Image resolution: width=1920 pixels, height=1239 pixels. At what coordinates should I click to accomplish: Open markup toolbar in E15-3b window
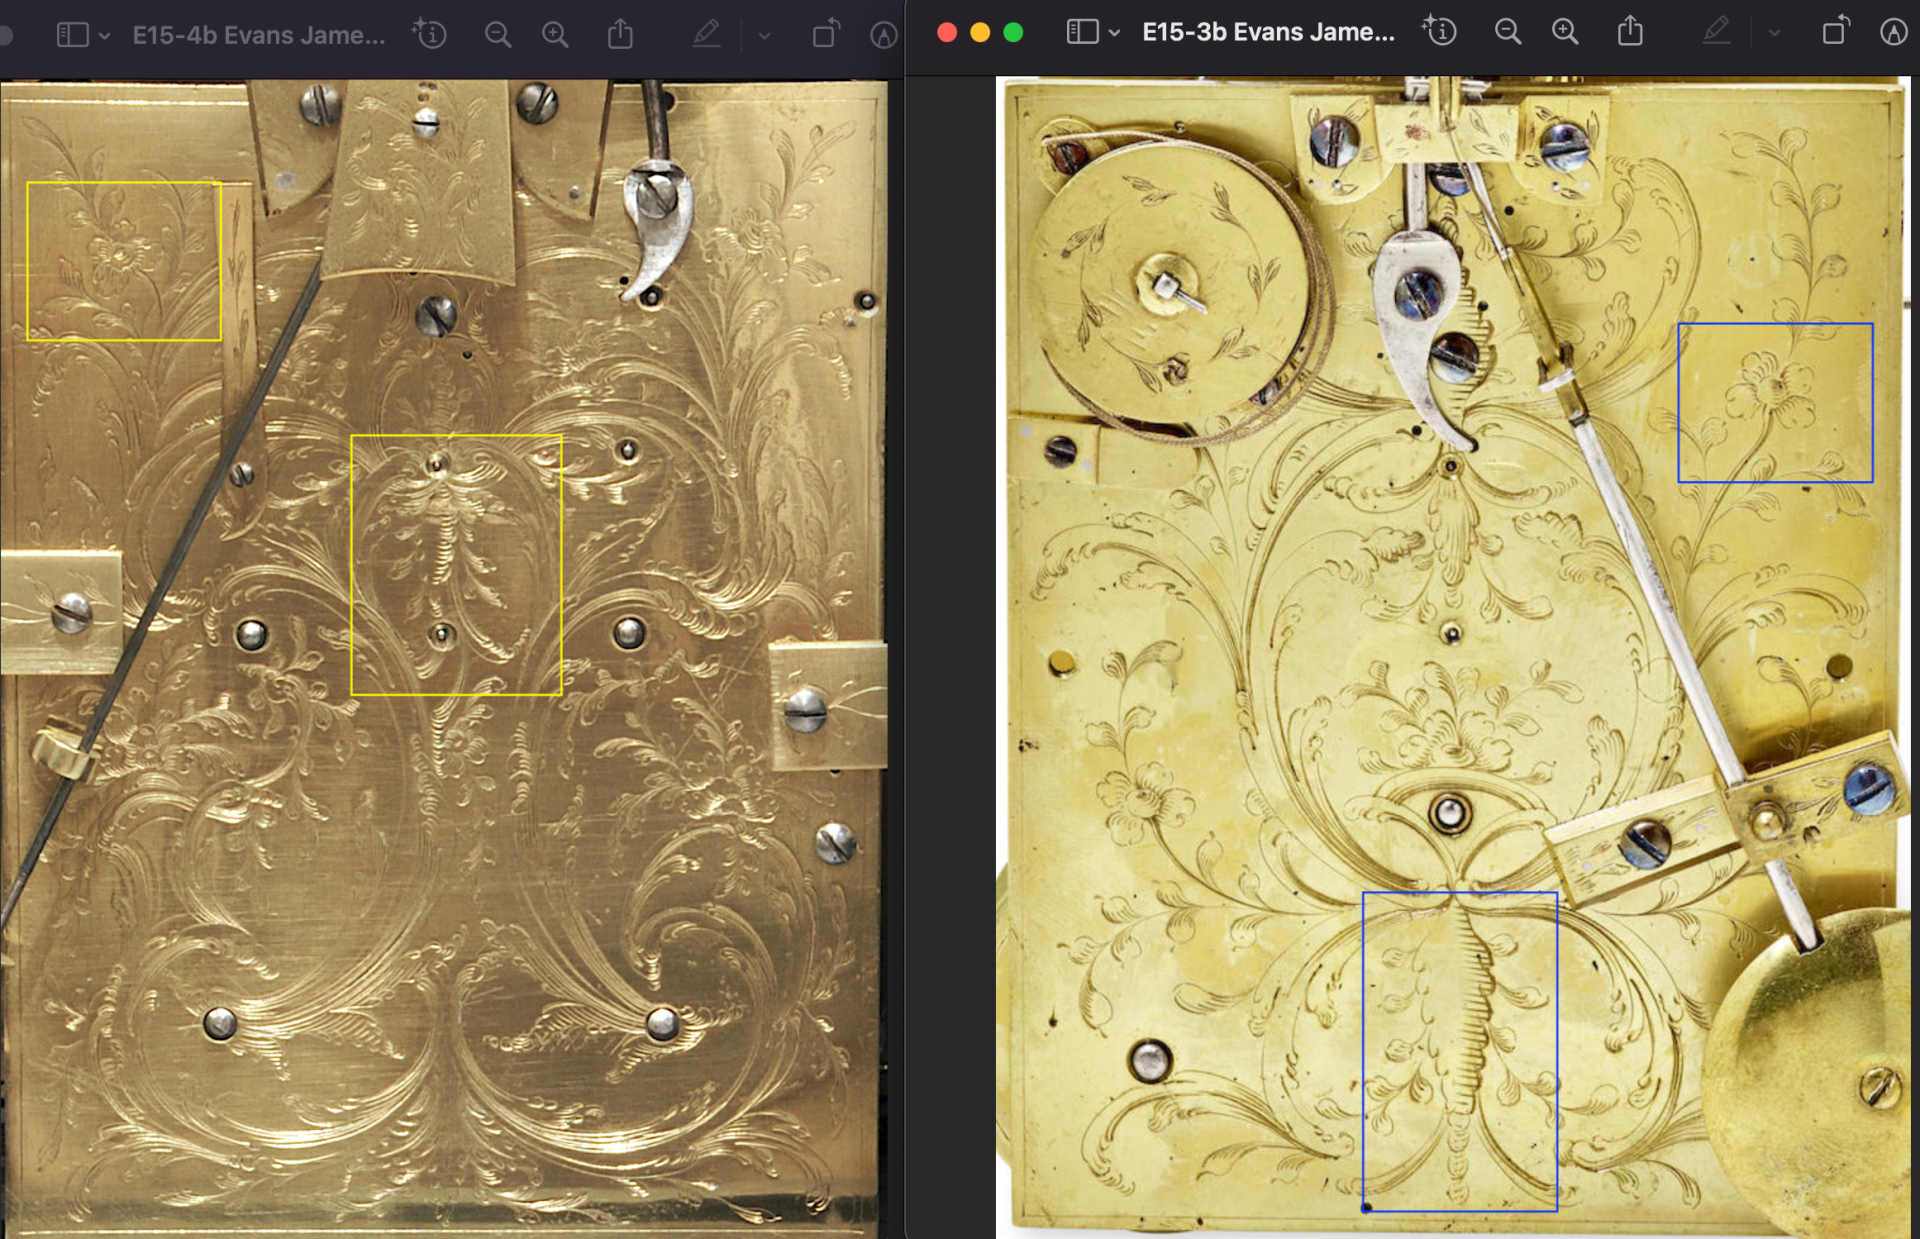[x=1893, y=32]
